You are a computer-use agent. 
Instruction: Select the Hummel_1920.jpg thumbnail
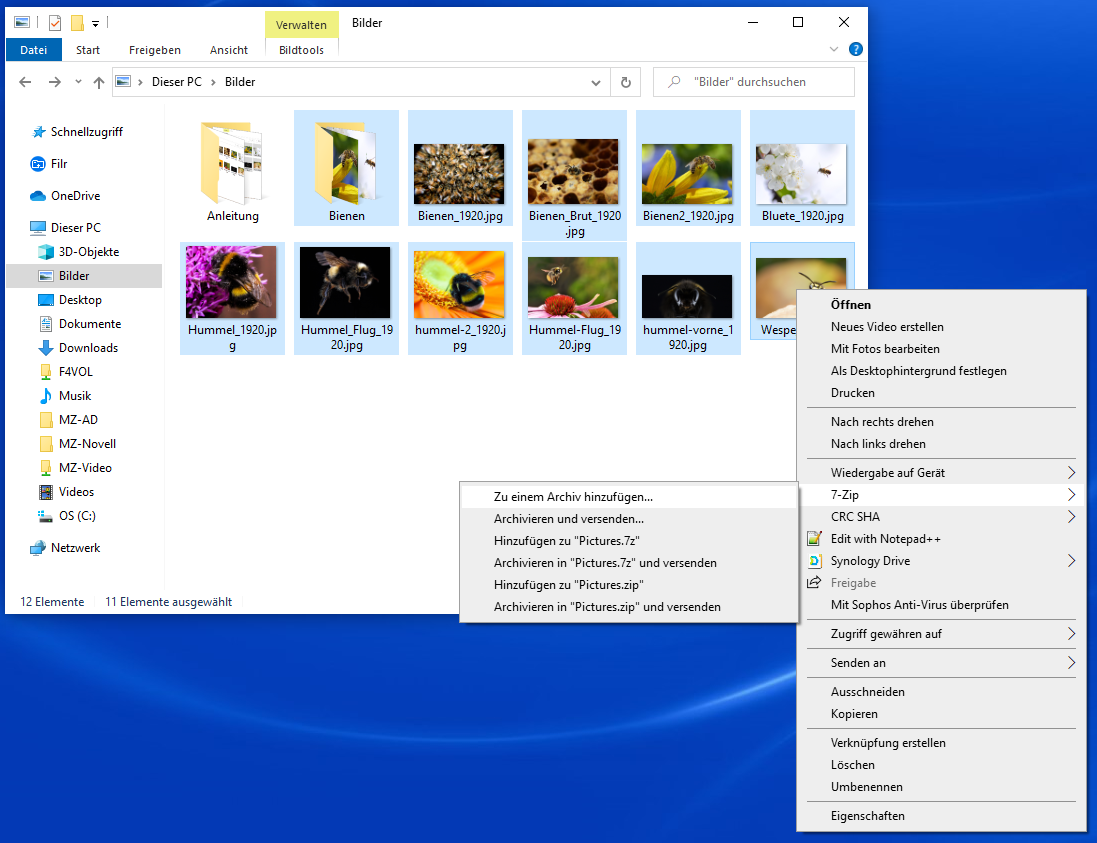click(x=231, y=283)
